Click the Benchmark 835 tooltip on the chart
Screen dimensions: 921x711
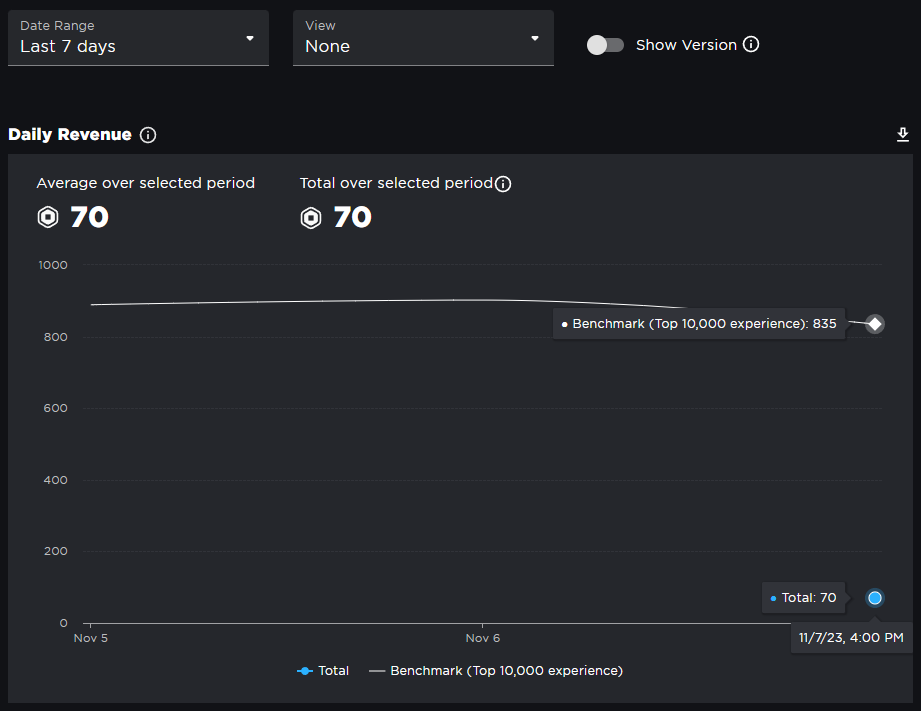tap(699, 323)
